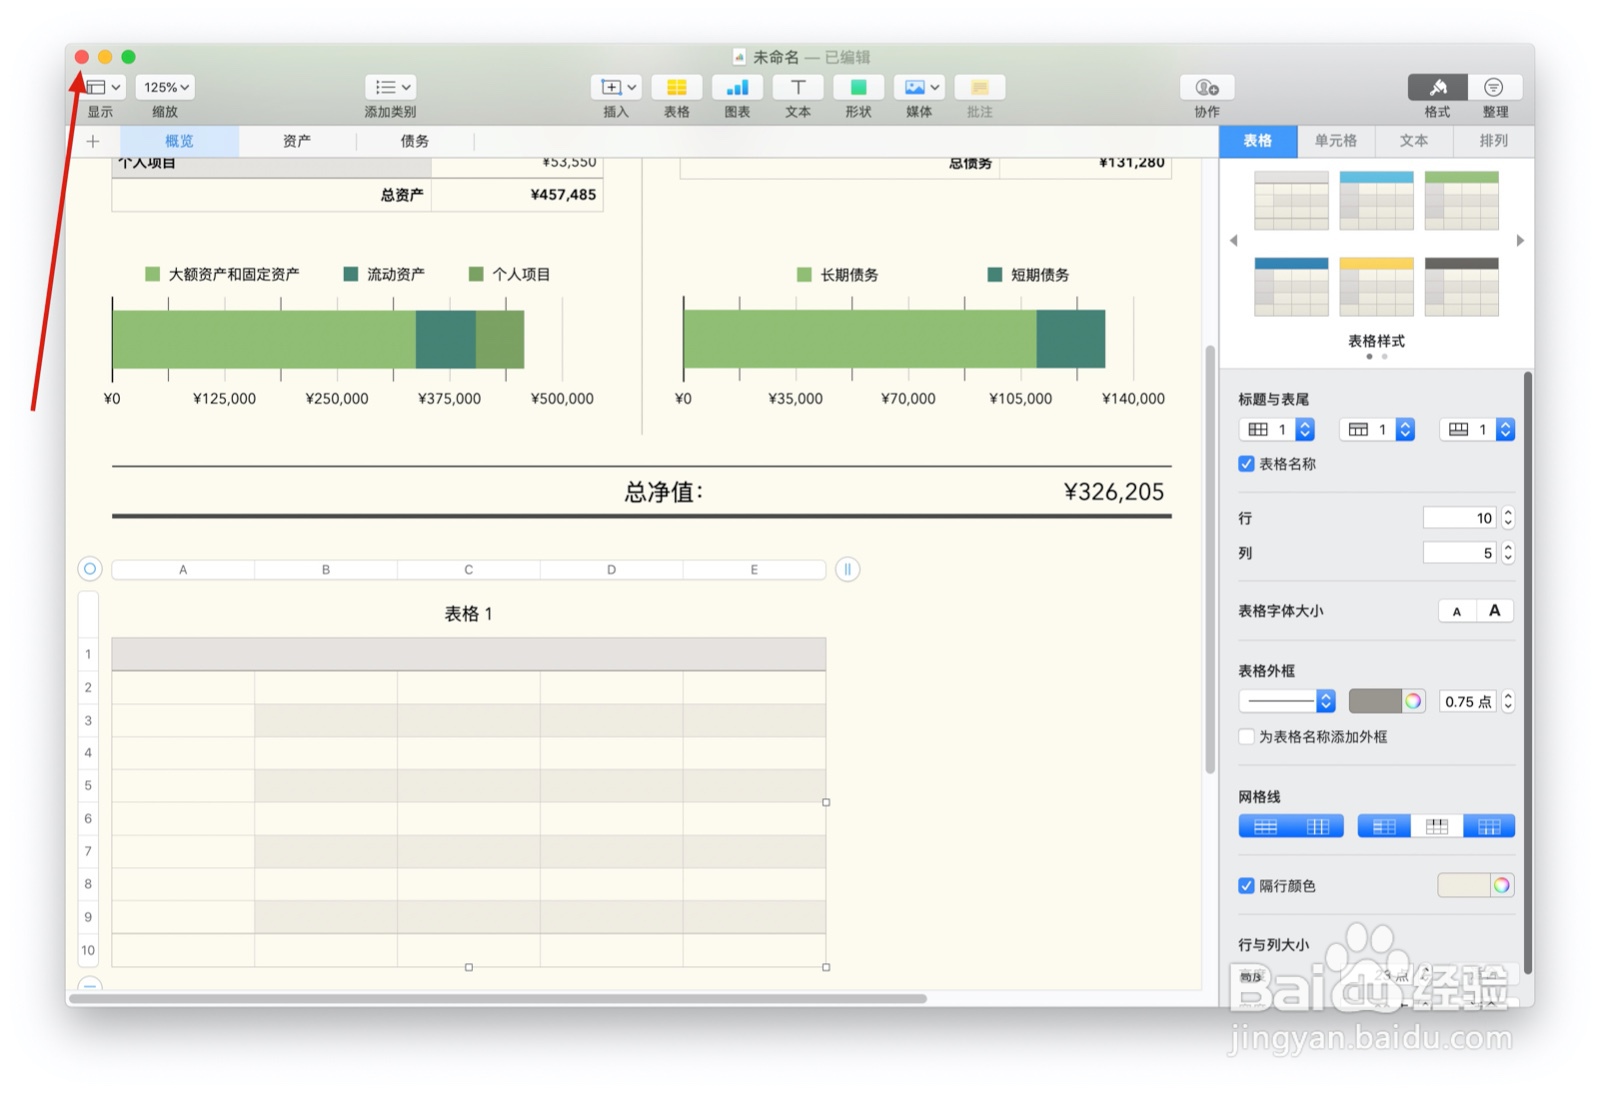This screenshot has height=1093, width=1600.
Task: Toggle header row gridlines button
Action: 1437,826
